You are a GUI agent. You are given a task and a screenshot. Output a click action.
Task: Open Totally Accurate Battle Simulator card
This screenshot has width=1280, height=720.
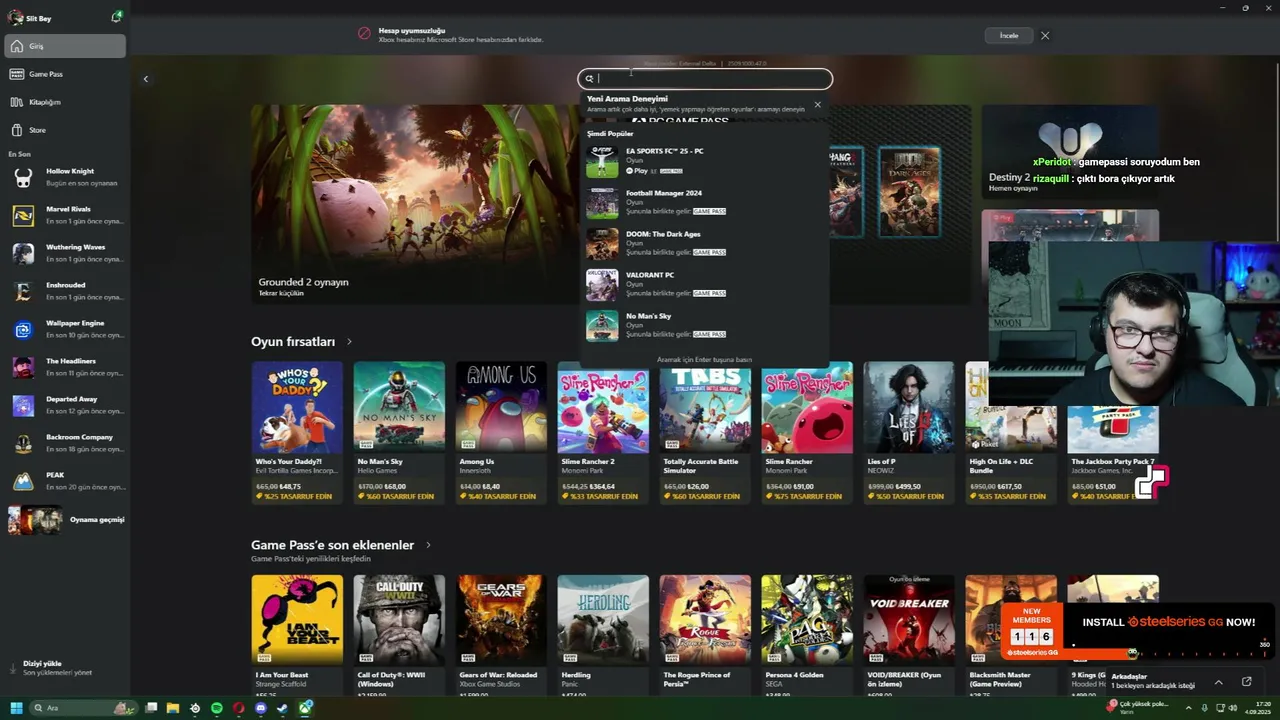coord(705,432)
